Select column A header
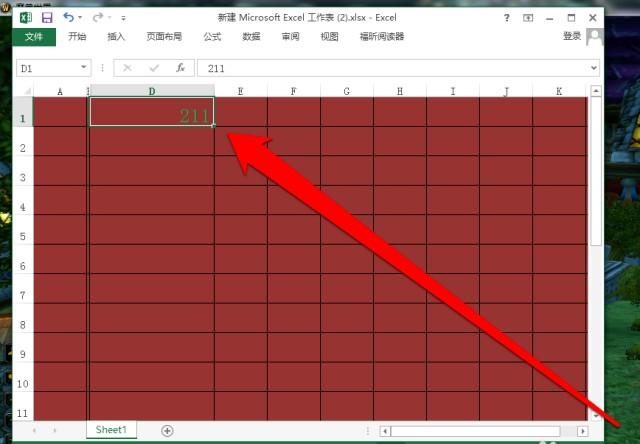Image resolution: width=640 pixels, height=444 pixels. pyautogui.click(x=60, y=91)
